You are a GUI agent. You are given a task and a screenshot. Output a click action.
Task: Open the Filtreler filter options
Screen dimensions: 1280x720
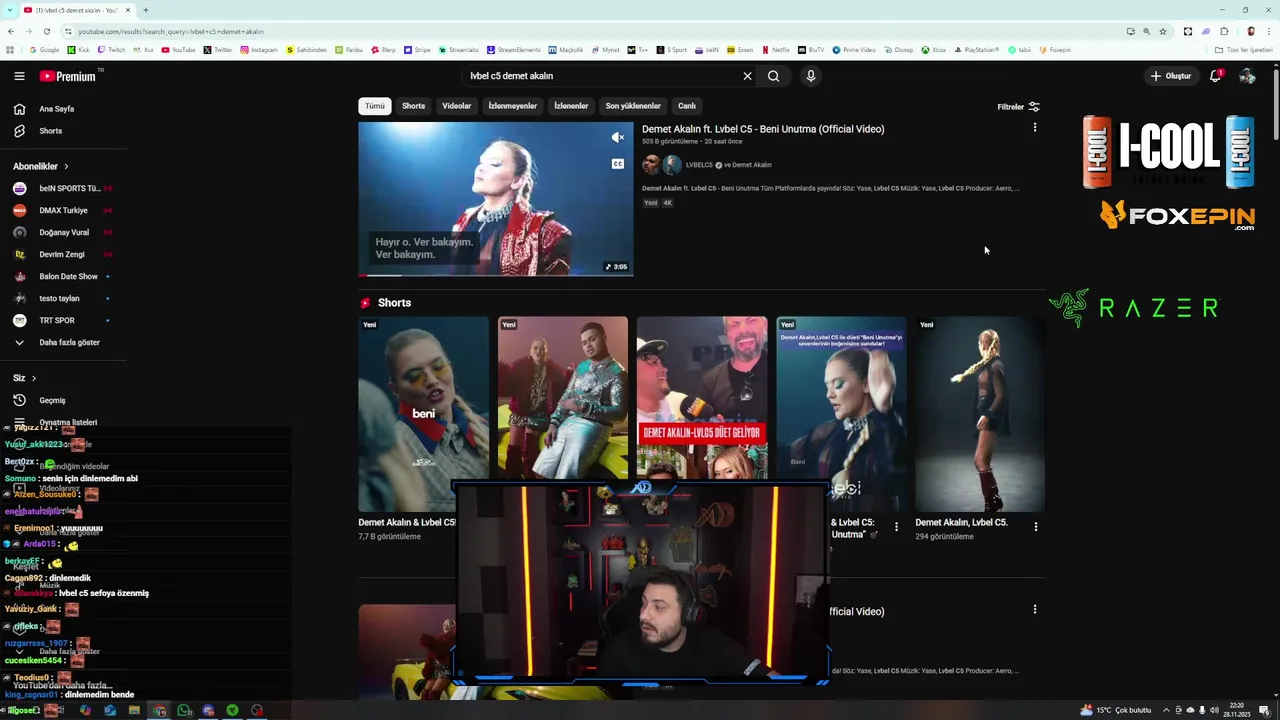click(1019, 107)
